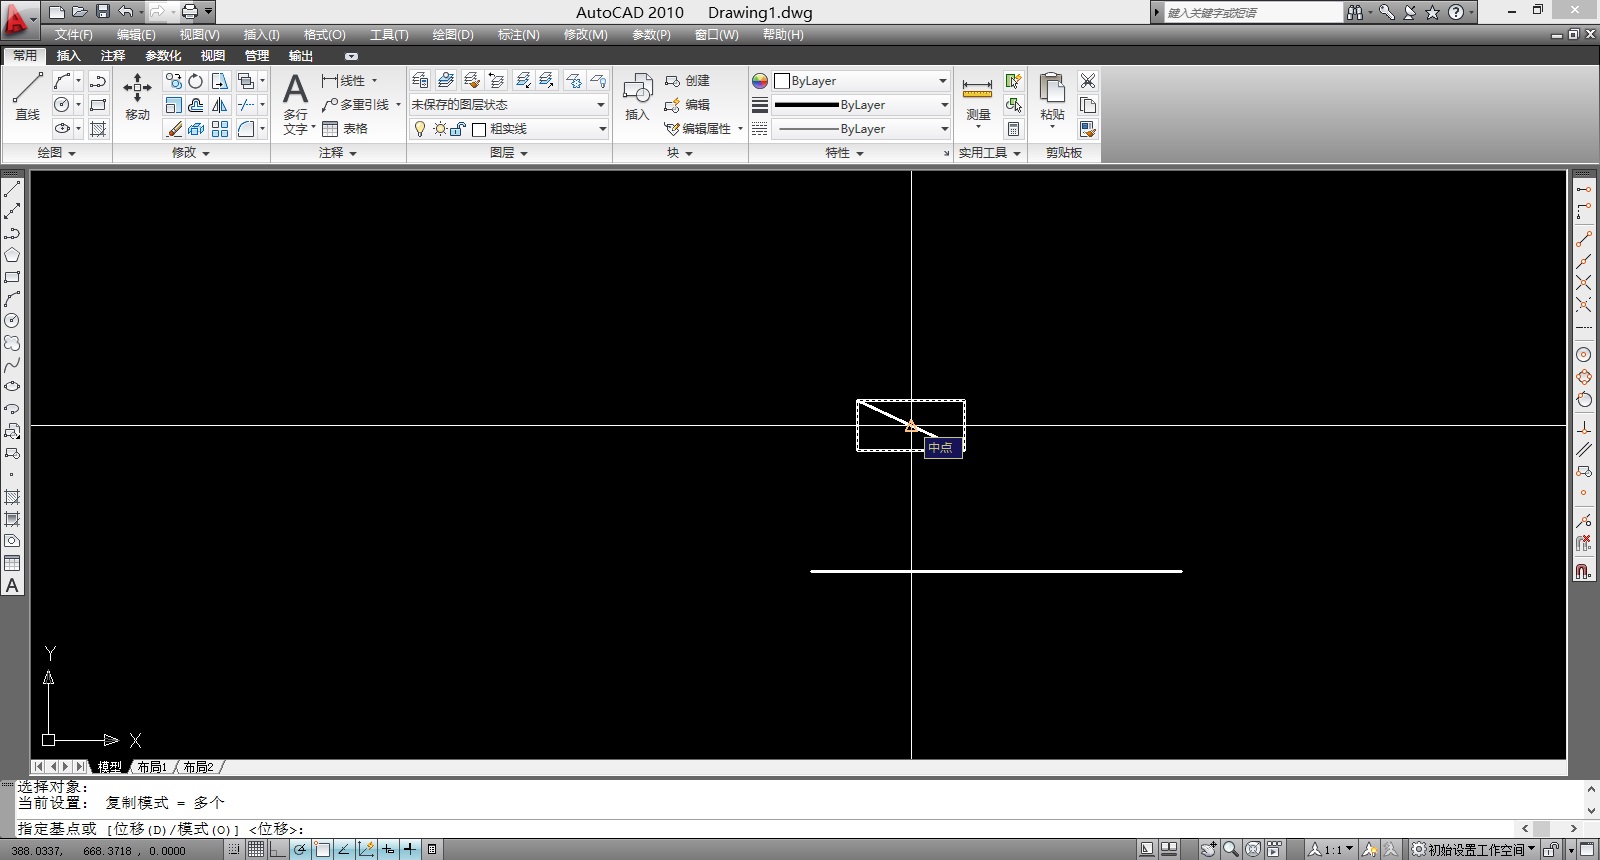Open the Draw (绘图(D)) menu
The image size is (1600, 860).
(453, 35)
